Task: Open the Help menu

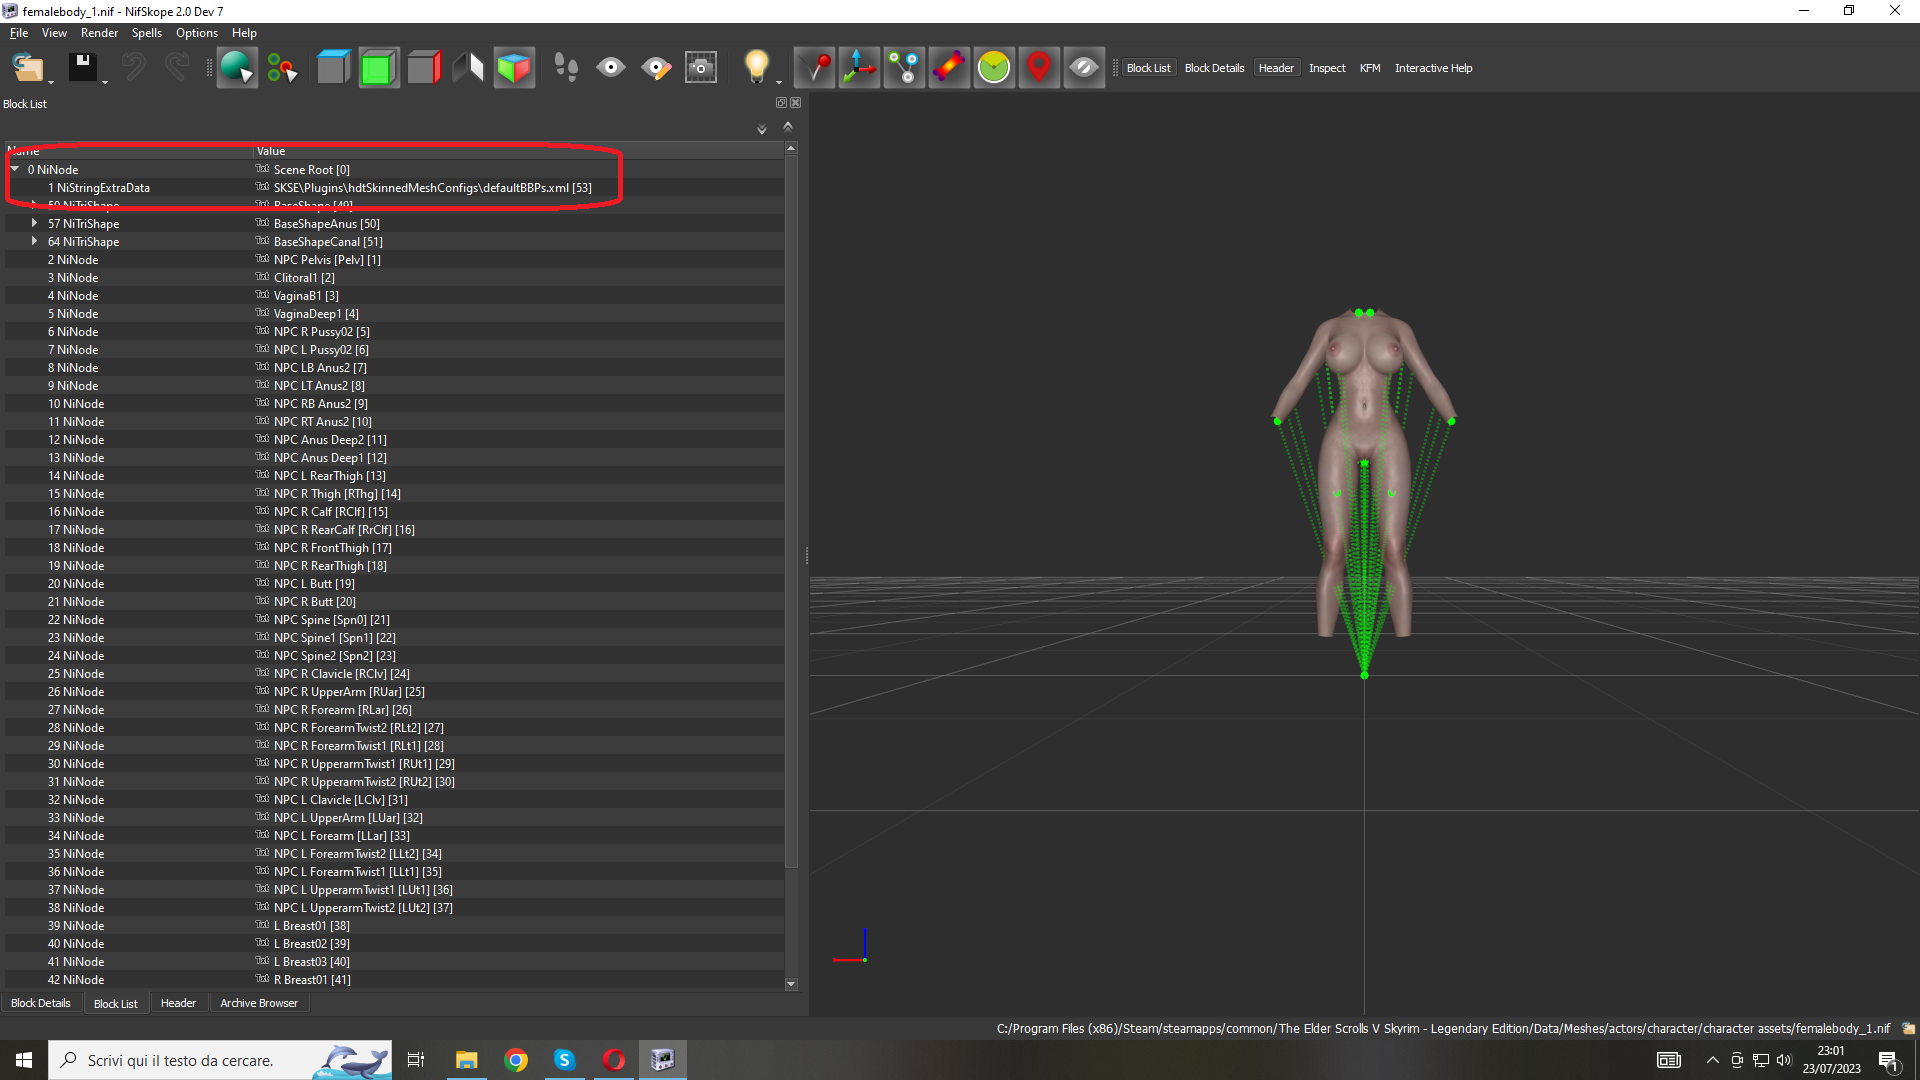Action: pos(244,33)
